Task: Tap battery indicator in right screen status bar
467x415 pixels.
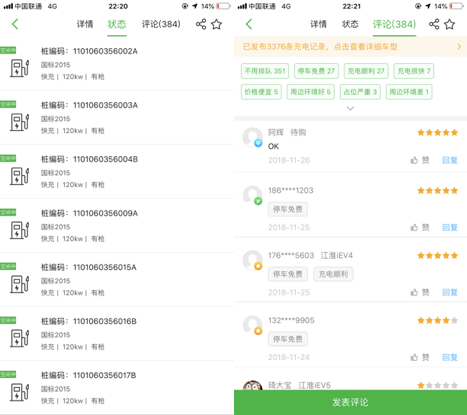Action: 457,6
